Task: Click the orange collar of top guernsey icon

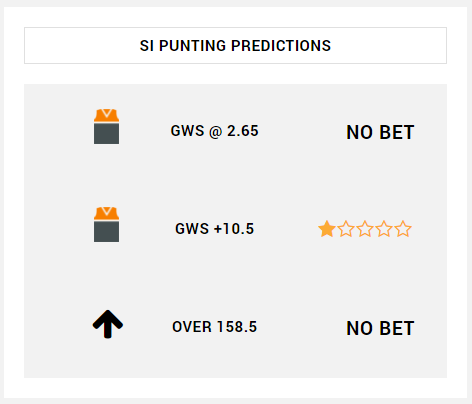Action: [x=106, y=115]
